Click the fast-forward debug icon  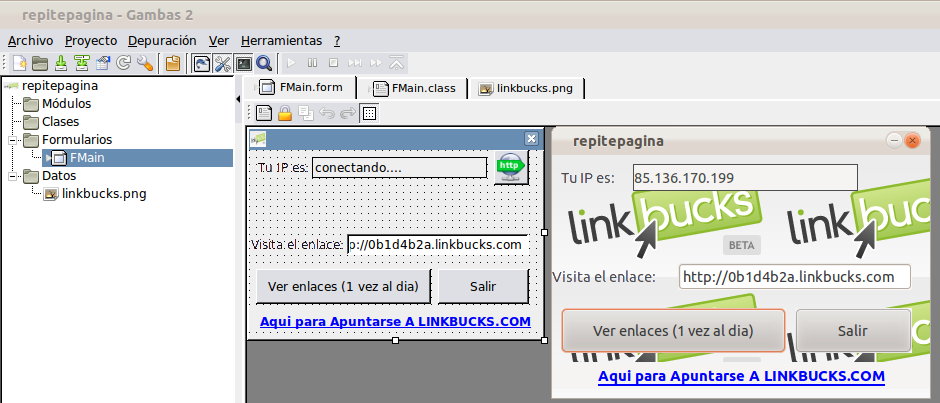pyautogui.click(x=376, y=63)
